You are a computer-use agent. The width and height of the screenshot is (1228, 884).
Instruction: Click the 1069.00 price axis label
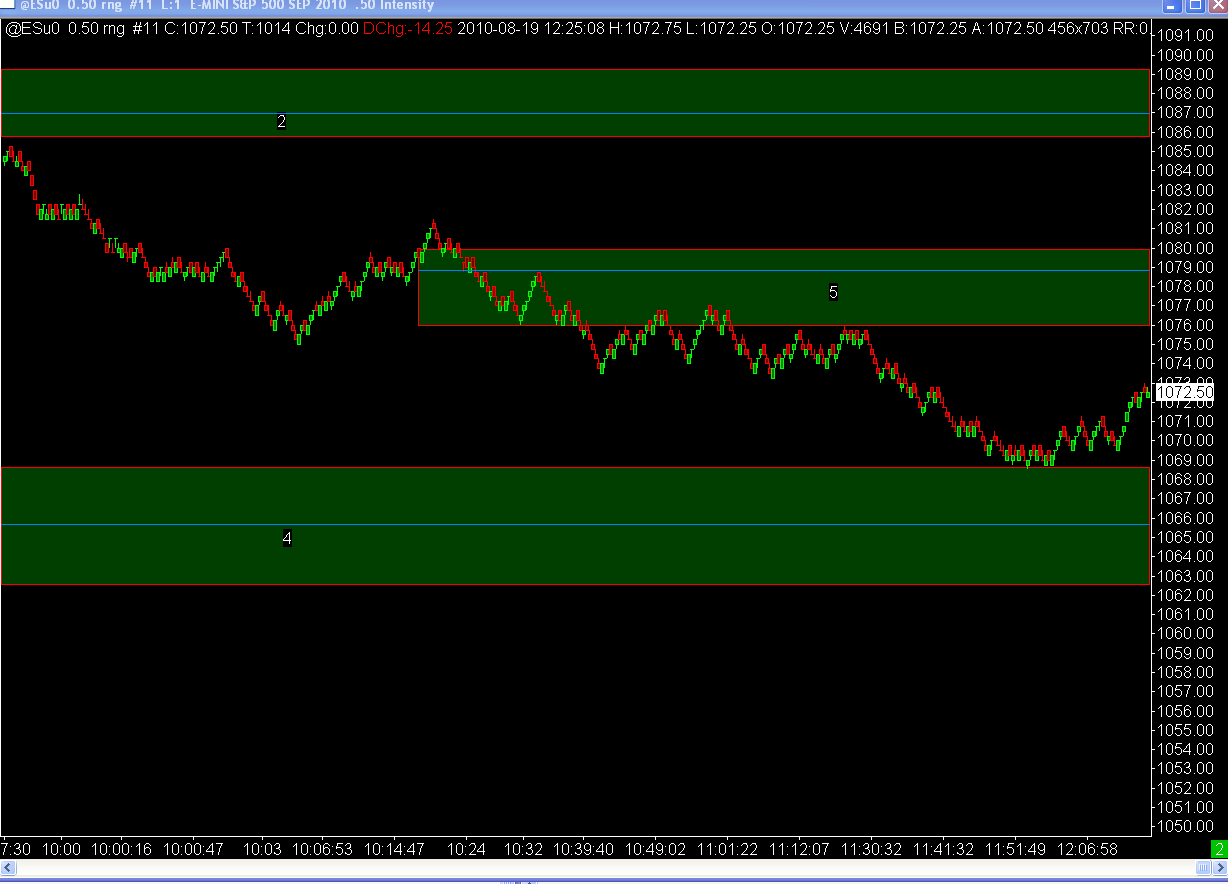(1184, 460)
